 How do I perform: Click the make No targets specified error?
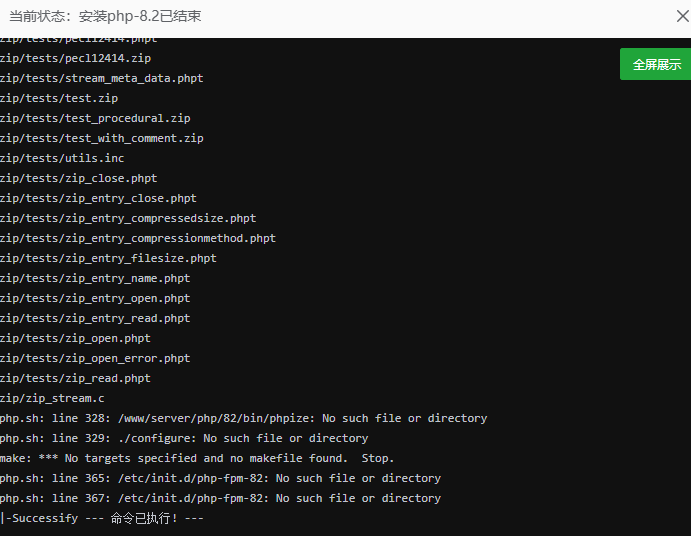pos(197,458)
